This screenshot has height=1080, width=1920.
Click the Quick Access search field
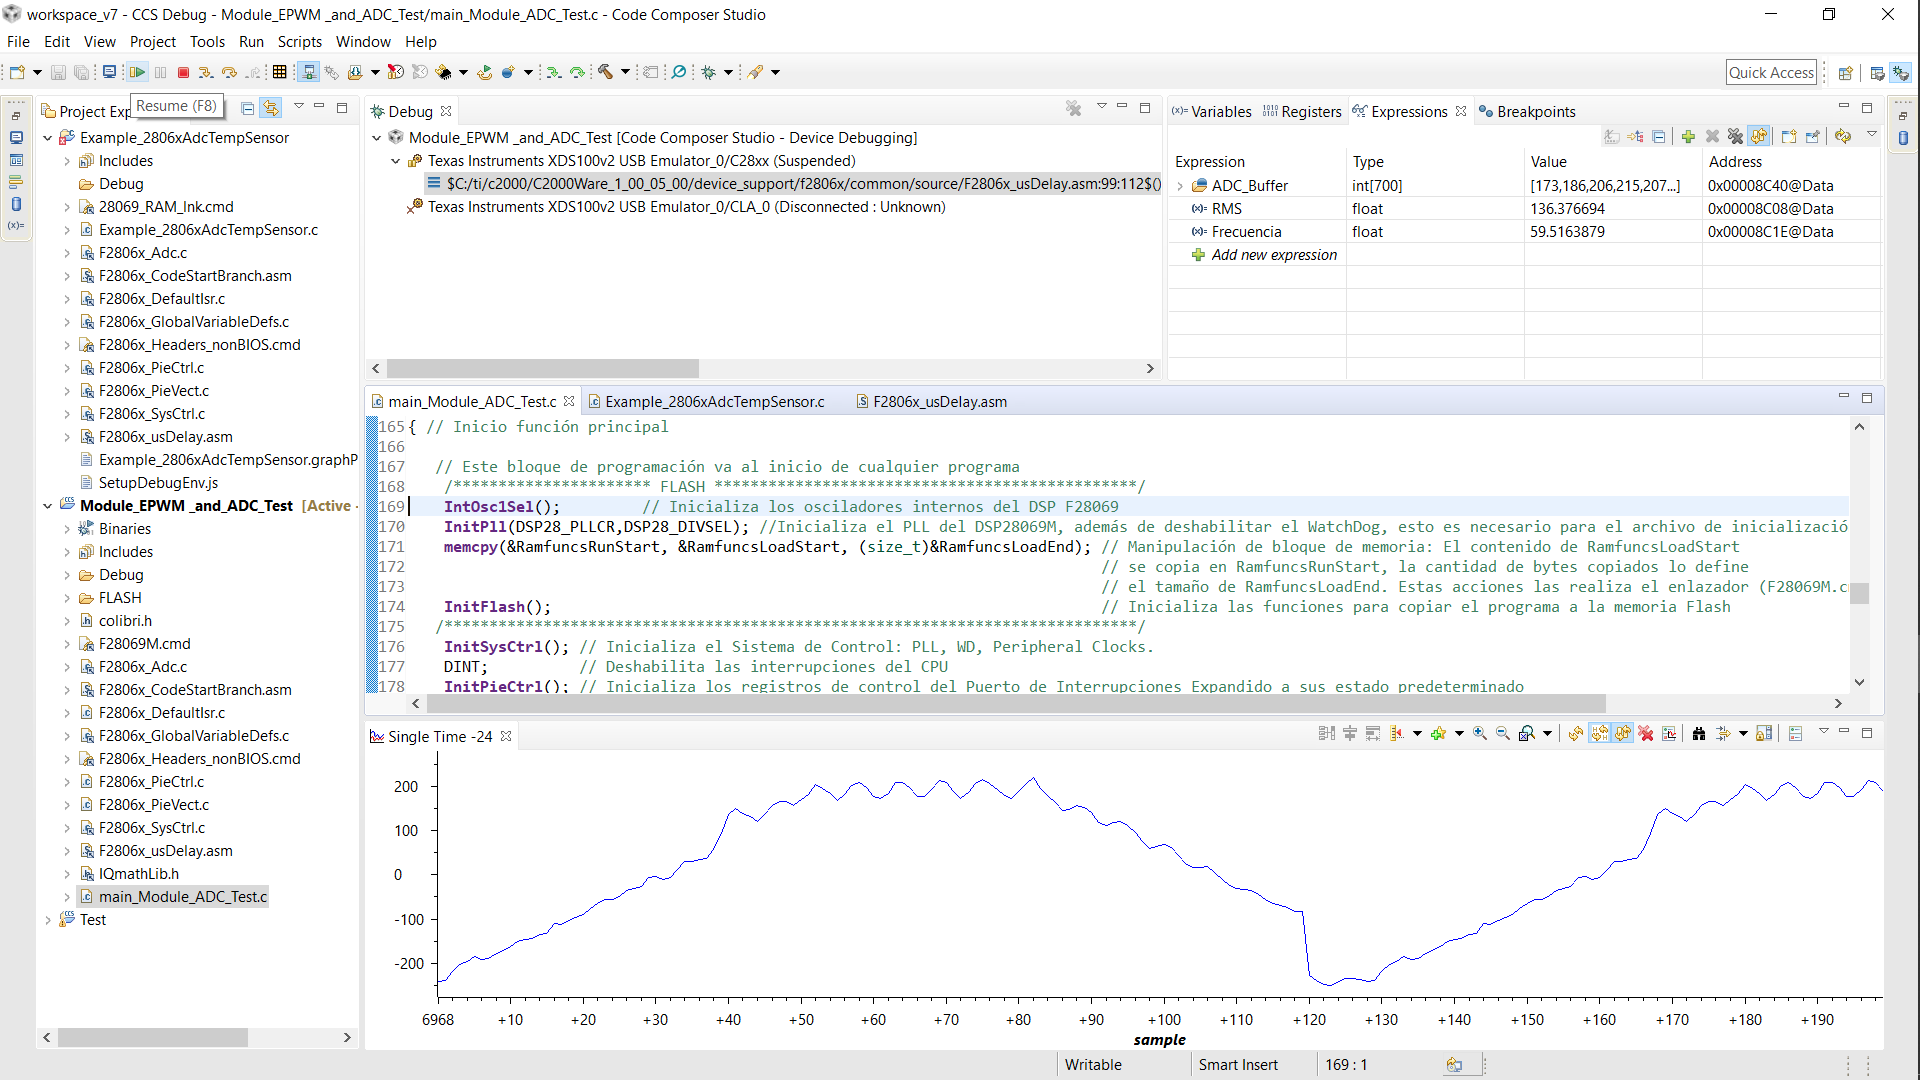[1771, 73]
